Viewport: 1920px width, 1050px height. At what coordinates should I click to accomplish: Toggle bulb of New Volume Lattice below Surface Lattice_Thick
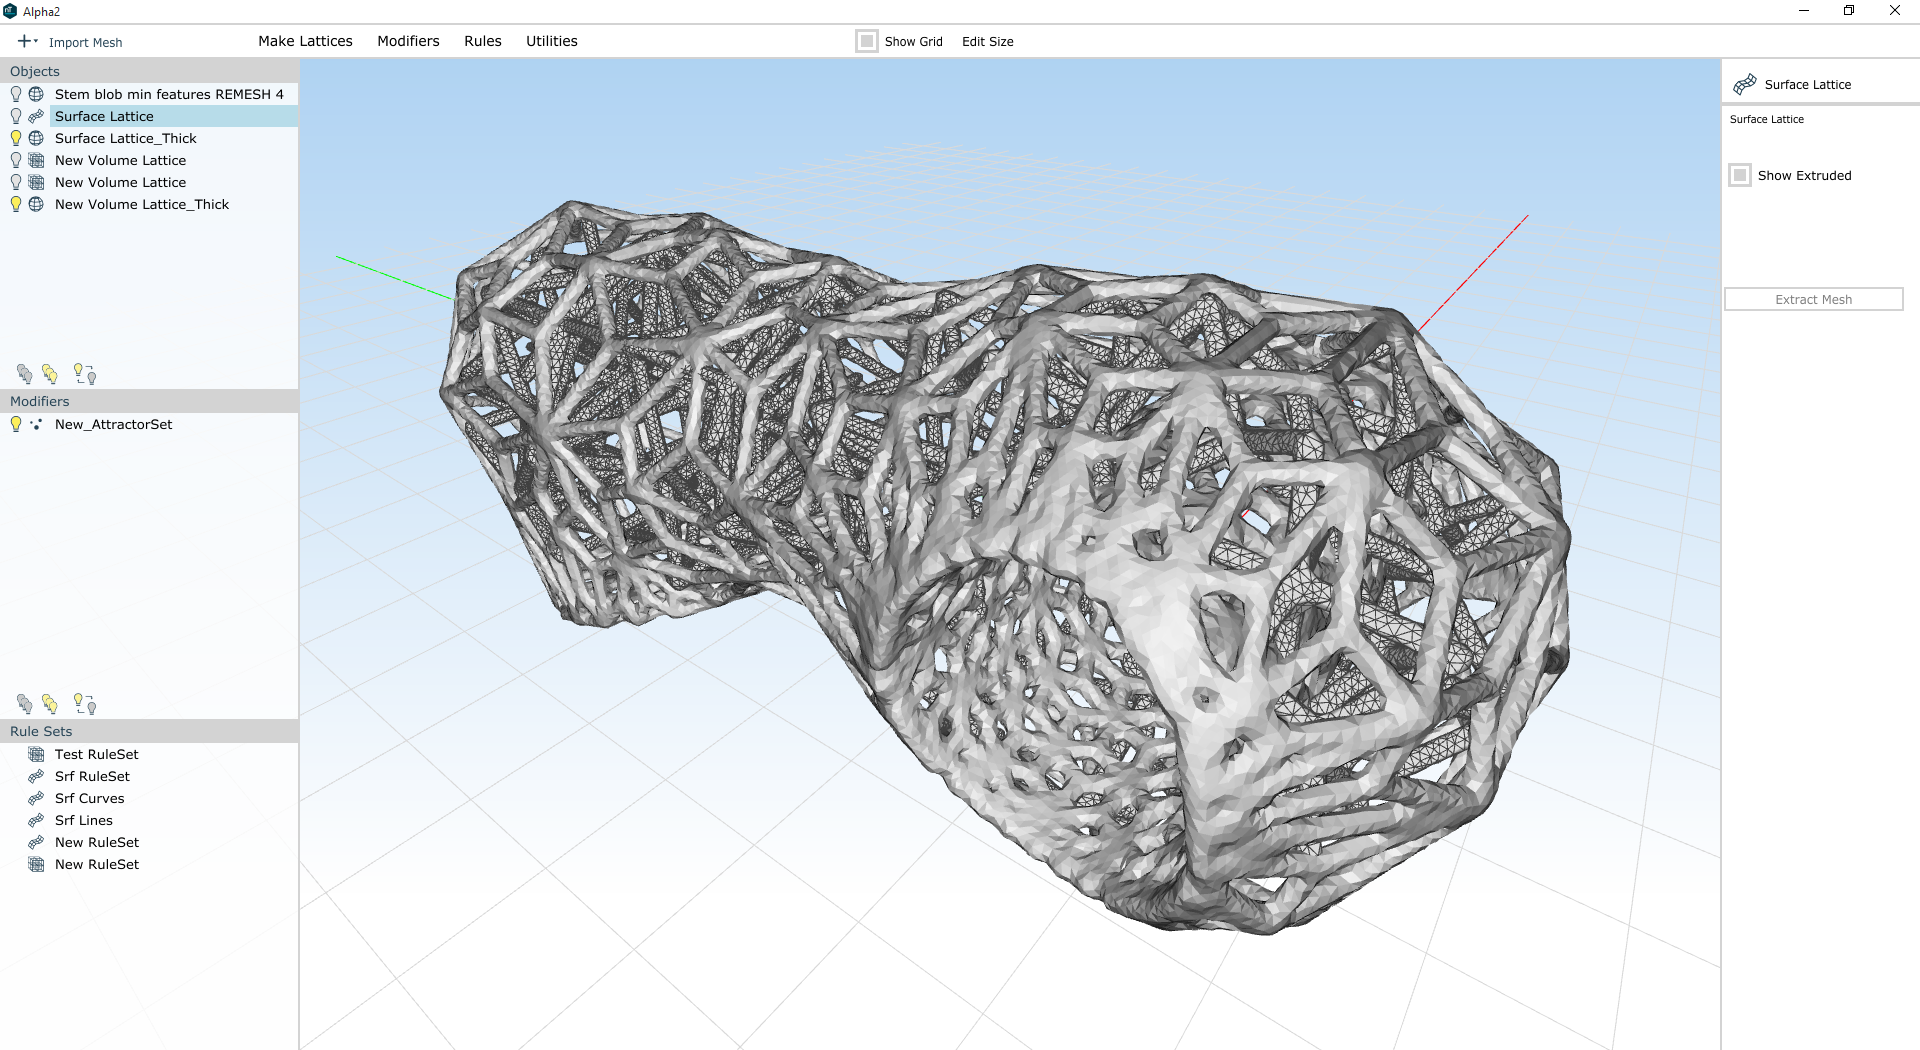coord(16,160)
